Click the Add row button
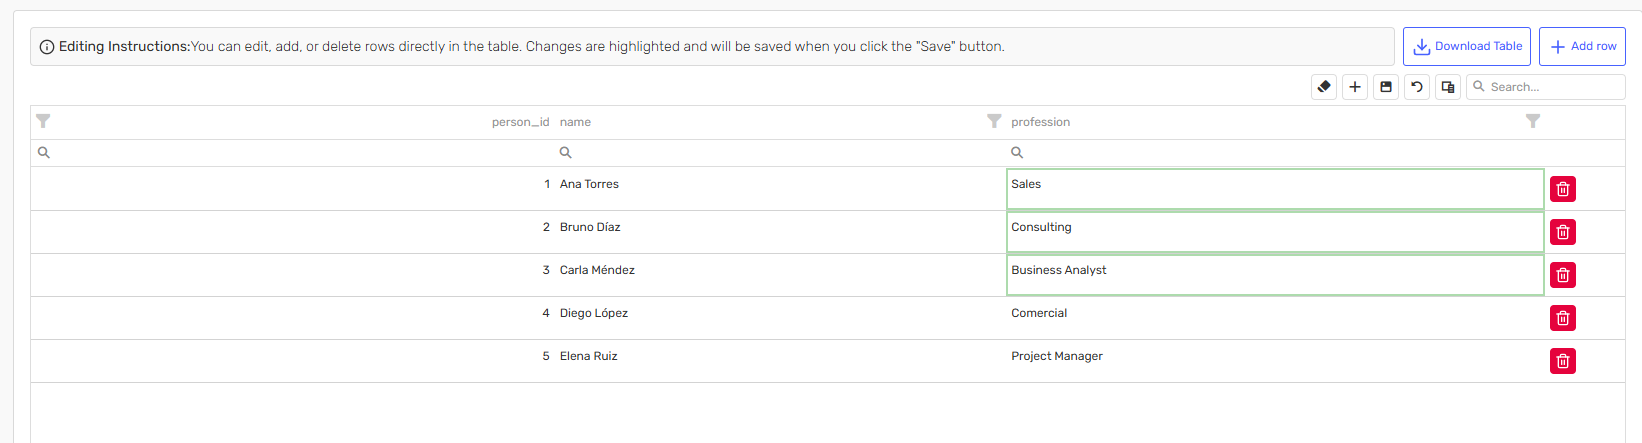This screenshot has width=1642, height=443. coord(1582,47)
